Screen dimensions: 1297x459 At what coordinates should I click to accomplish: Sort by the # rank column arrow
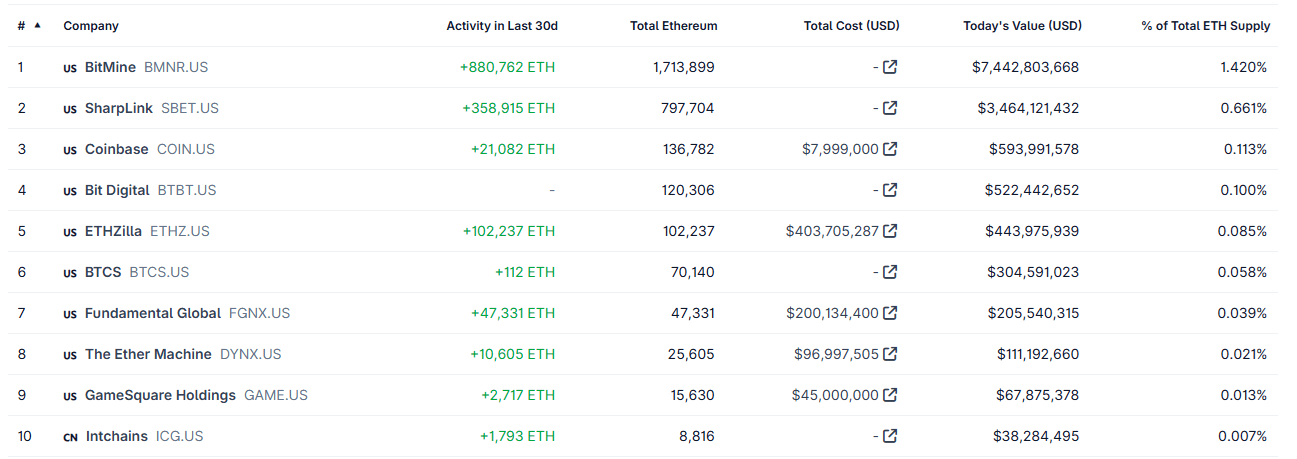pyautogui.click(x=37, y=26)
